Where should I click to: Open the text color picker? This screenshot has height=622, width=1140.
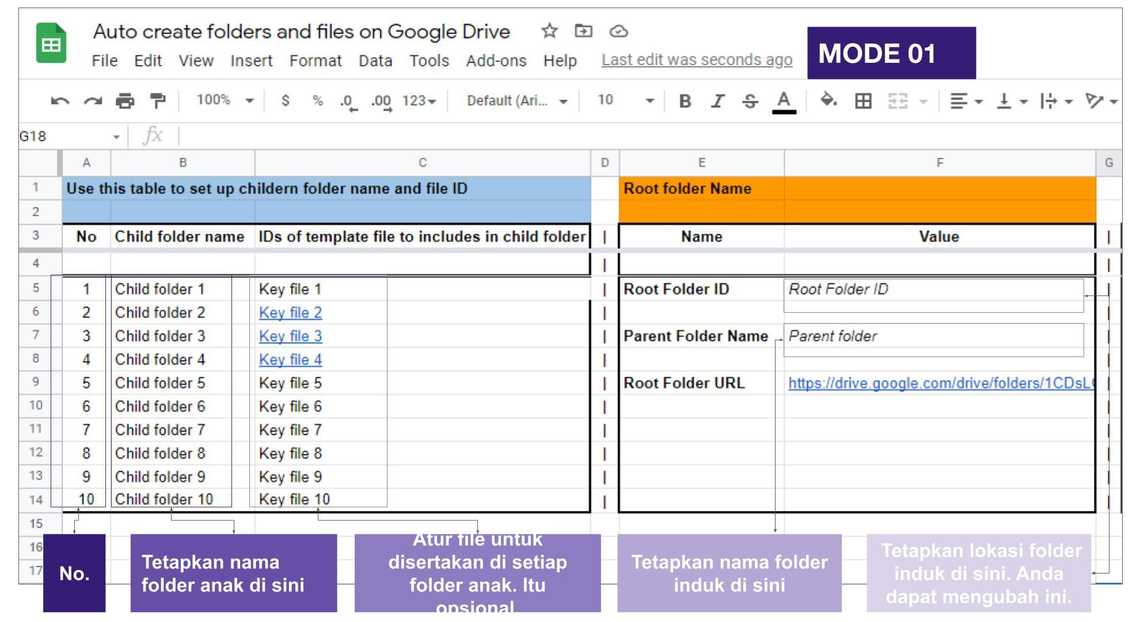pos(783,102)
